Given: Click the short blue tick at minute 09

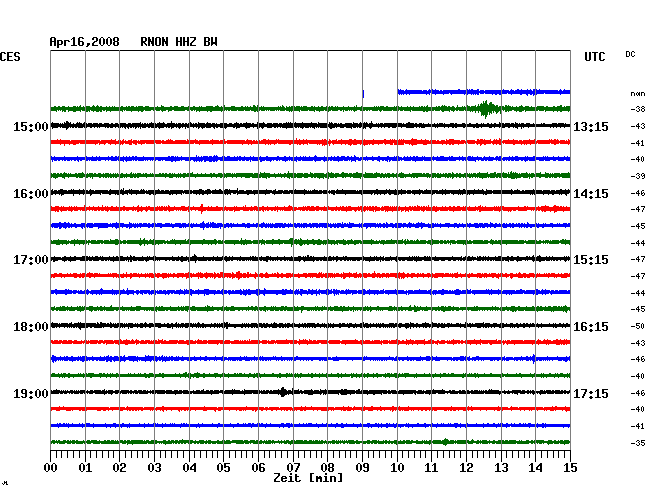Looking at the screenshot, I should click(363, 94).
